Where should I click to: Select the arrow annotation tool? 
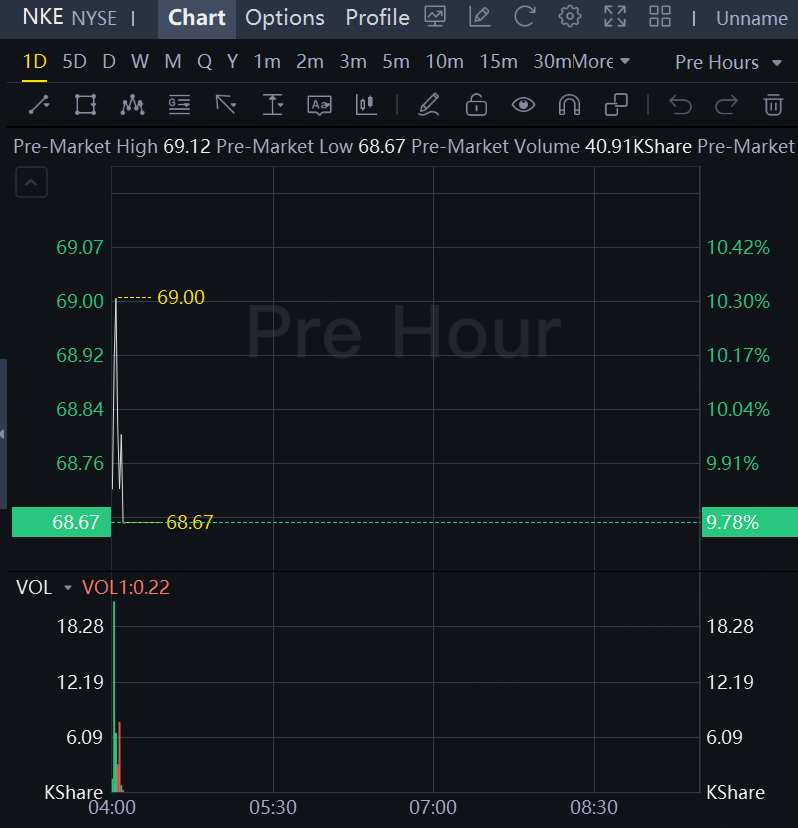[226, 105]
